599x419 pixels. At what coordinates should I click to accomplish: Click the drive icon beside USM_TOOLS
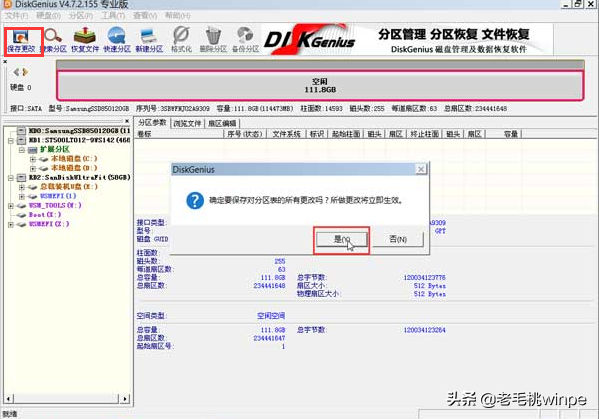pyautogui.click(x=22, y=205)
